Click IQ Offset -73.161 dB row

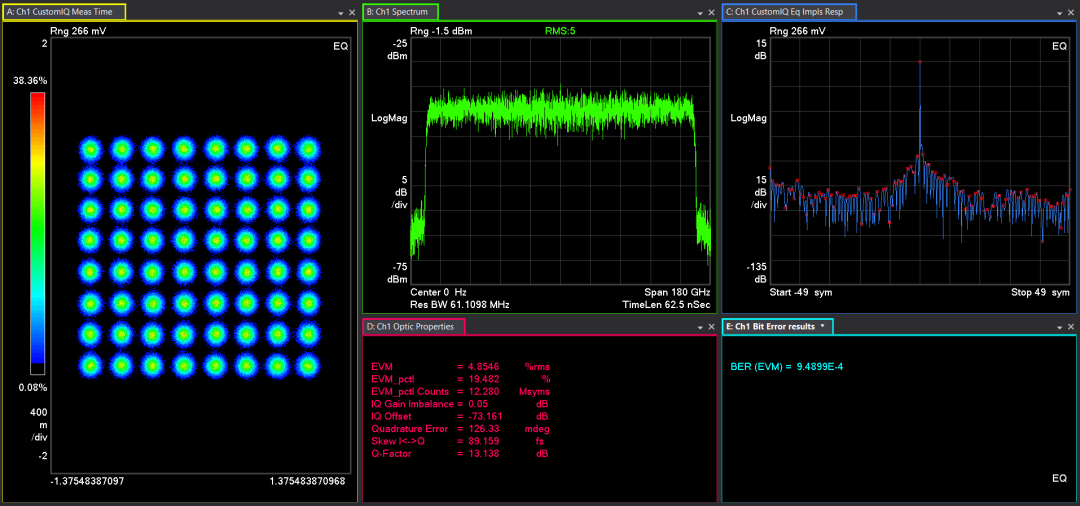click(461, 417)
